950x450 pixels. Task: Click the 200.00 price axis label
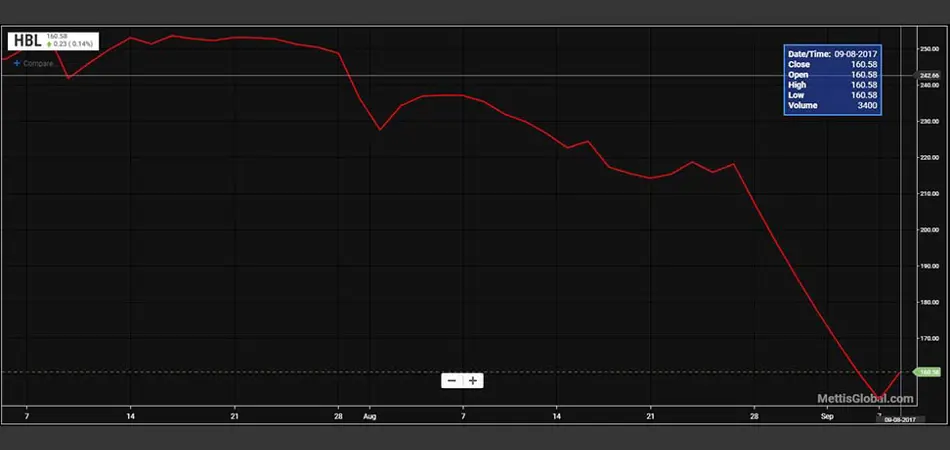click(x=930, y=230)
